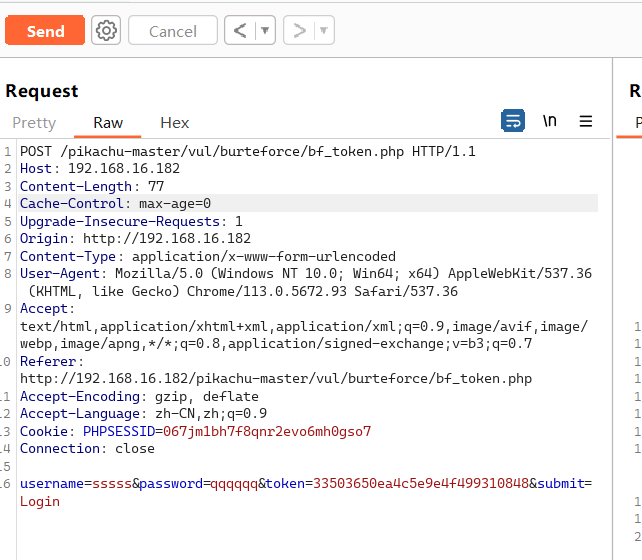Click the Request panel heading
The width and height of the screenshot is (642, 560).
pos(42,91)
